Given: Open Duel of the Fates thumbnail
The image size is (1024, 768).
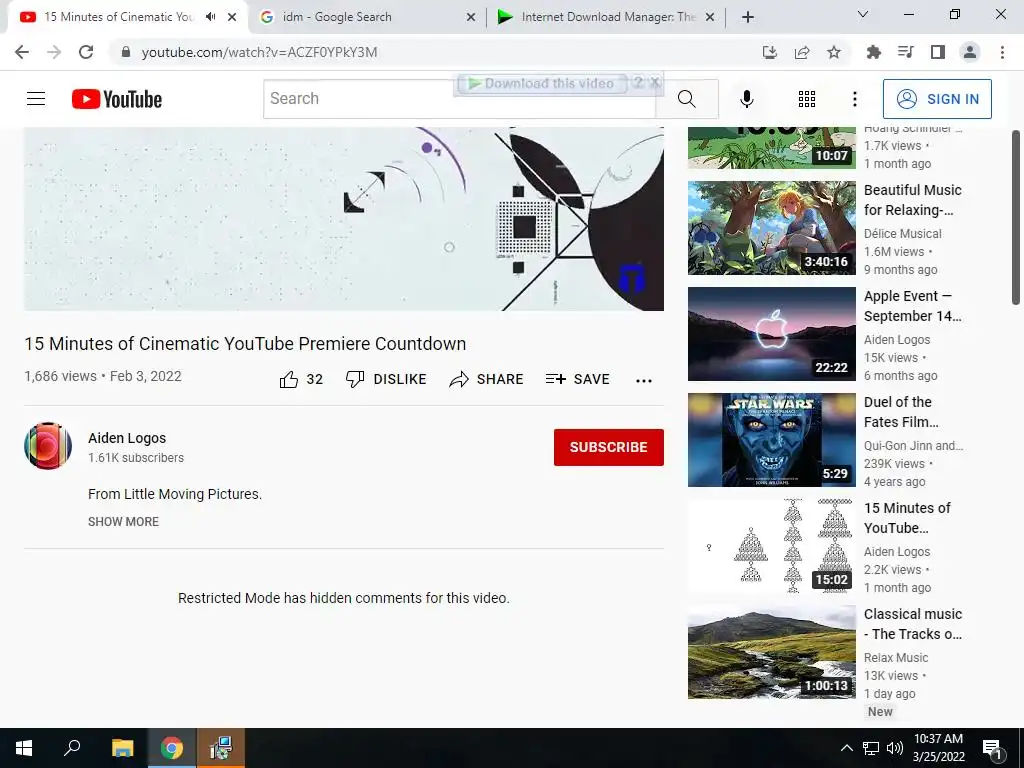Looking at the screenshot, I should pyautogui.click(x=771, y=440).
